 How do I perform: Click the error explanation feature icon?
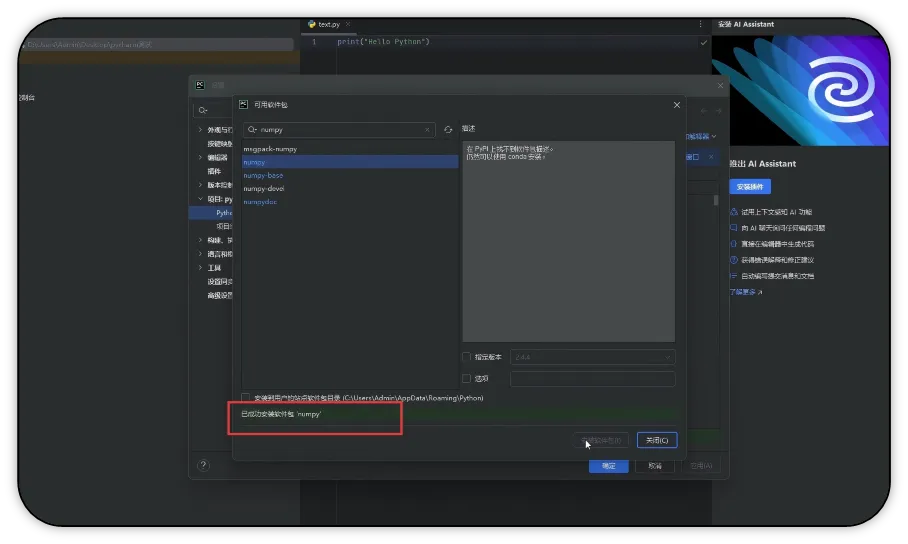[734, 260]
